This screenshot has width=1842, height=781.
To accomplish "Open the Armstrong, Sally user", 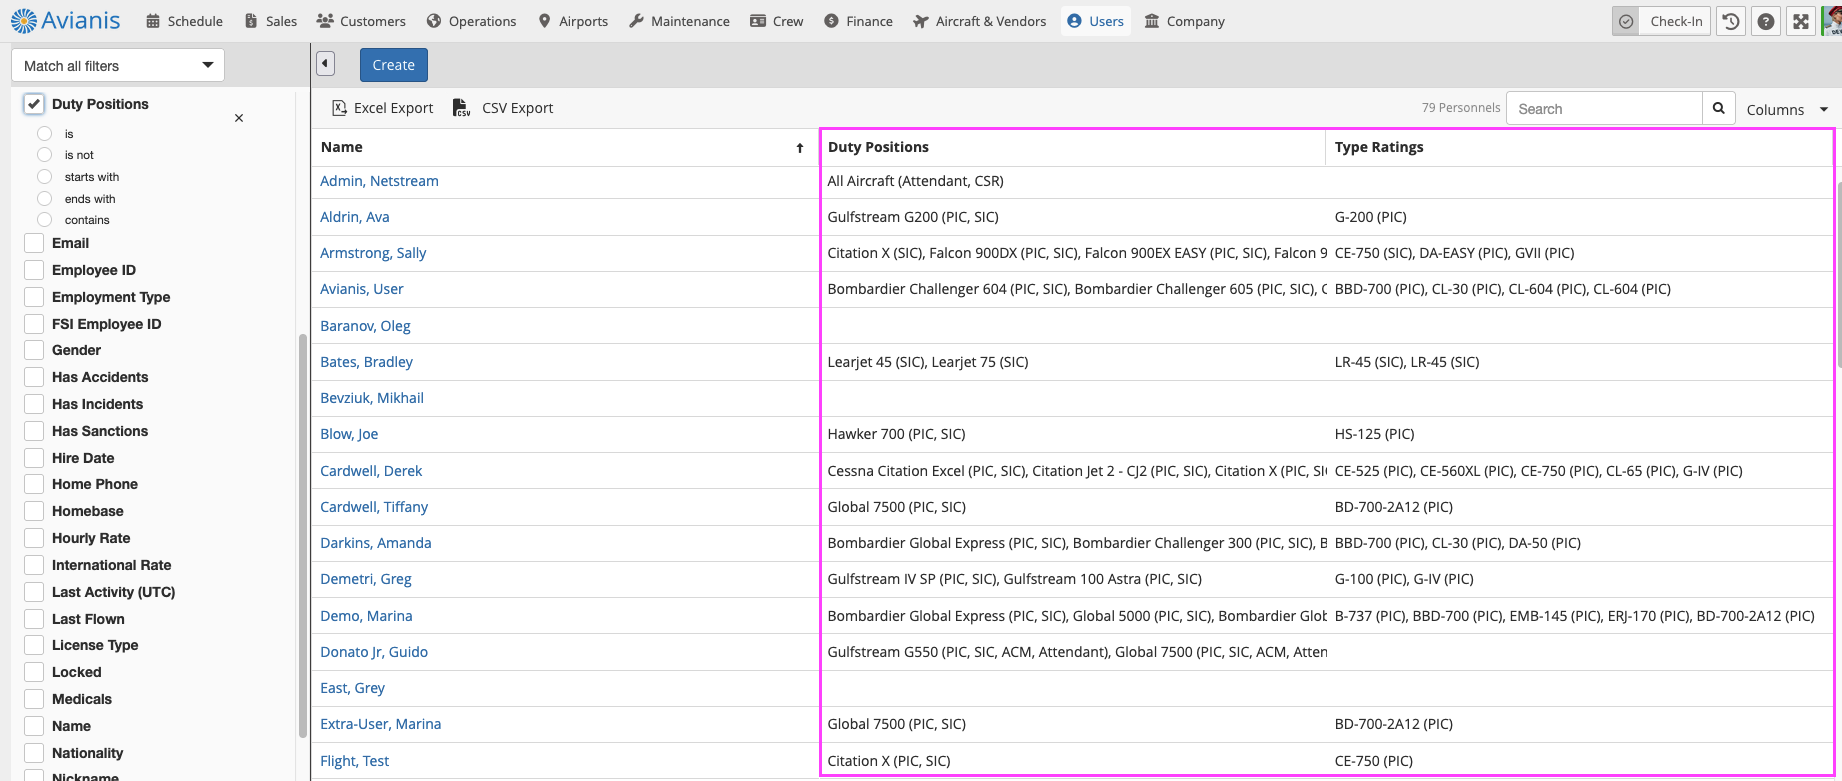I will point(373,253).
